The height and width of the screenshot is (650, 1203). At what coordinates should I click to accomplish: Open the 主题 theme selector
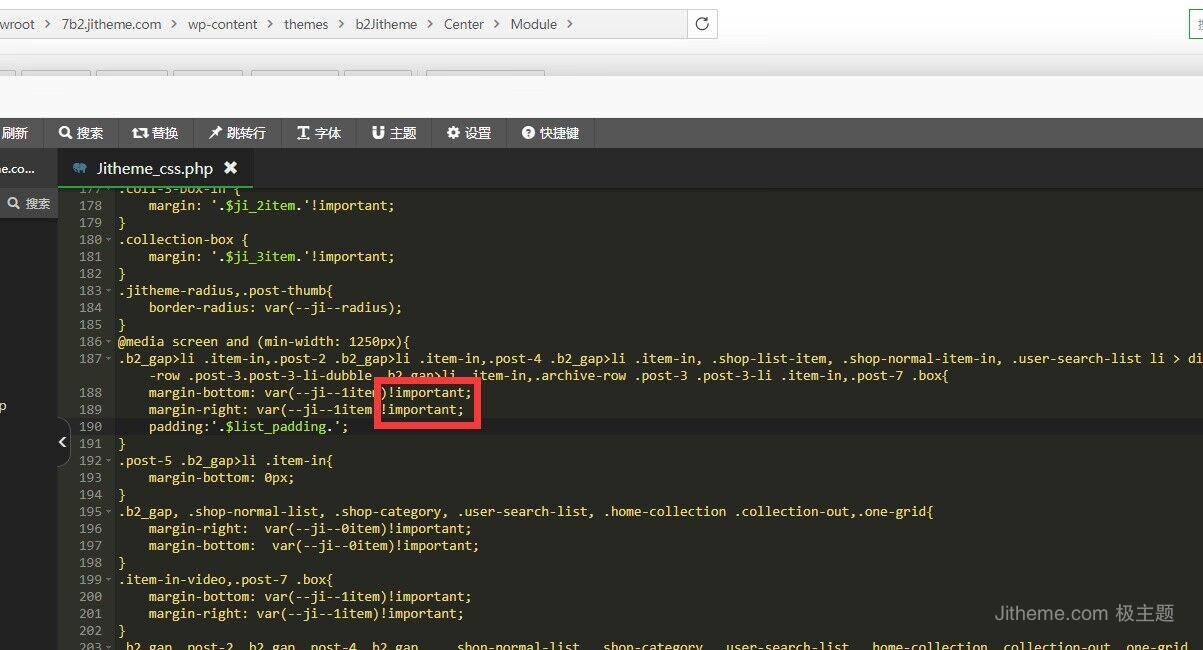click(394, 133)
